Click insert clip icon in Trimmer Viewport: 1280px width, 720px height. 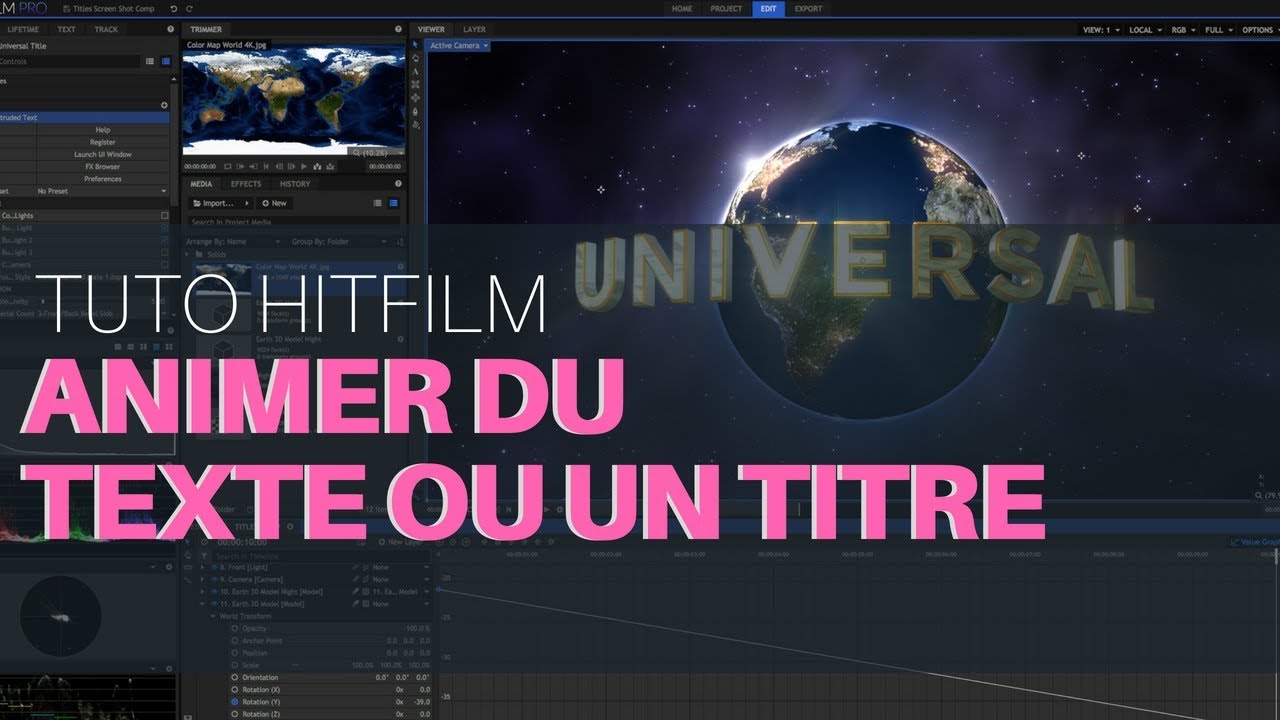(x=317, y=166)
